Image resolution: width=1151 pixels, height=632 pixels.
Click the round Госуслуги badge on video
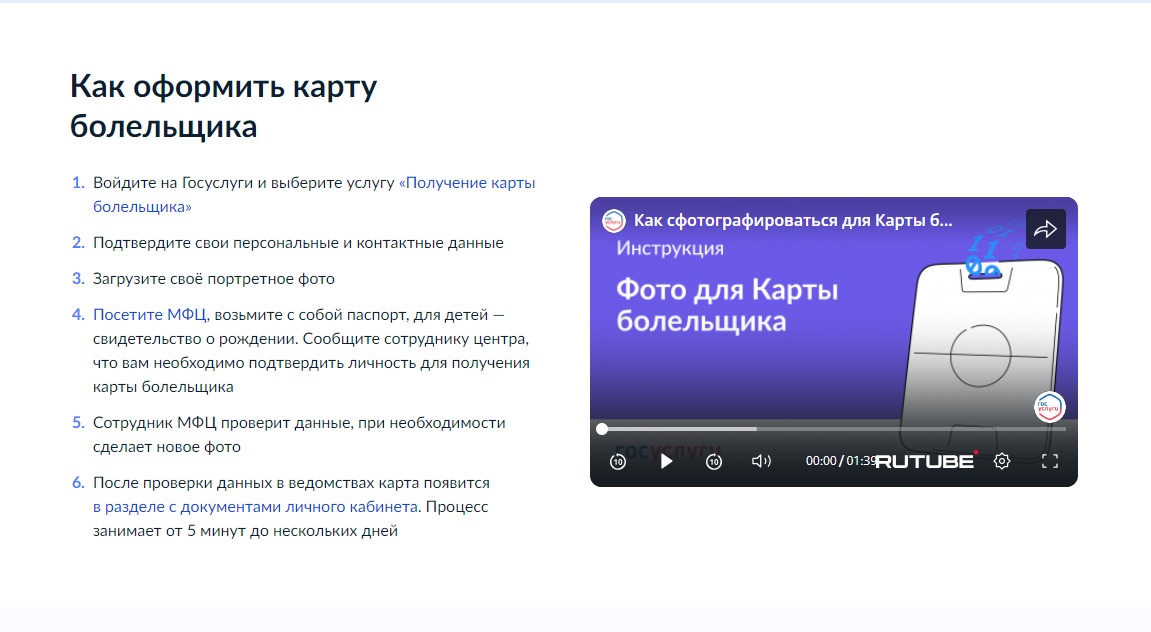click(x=1049, y=407)
